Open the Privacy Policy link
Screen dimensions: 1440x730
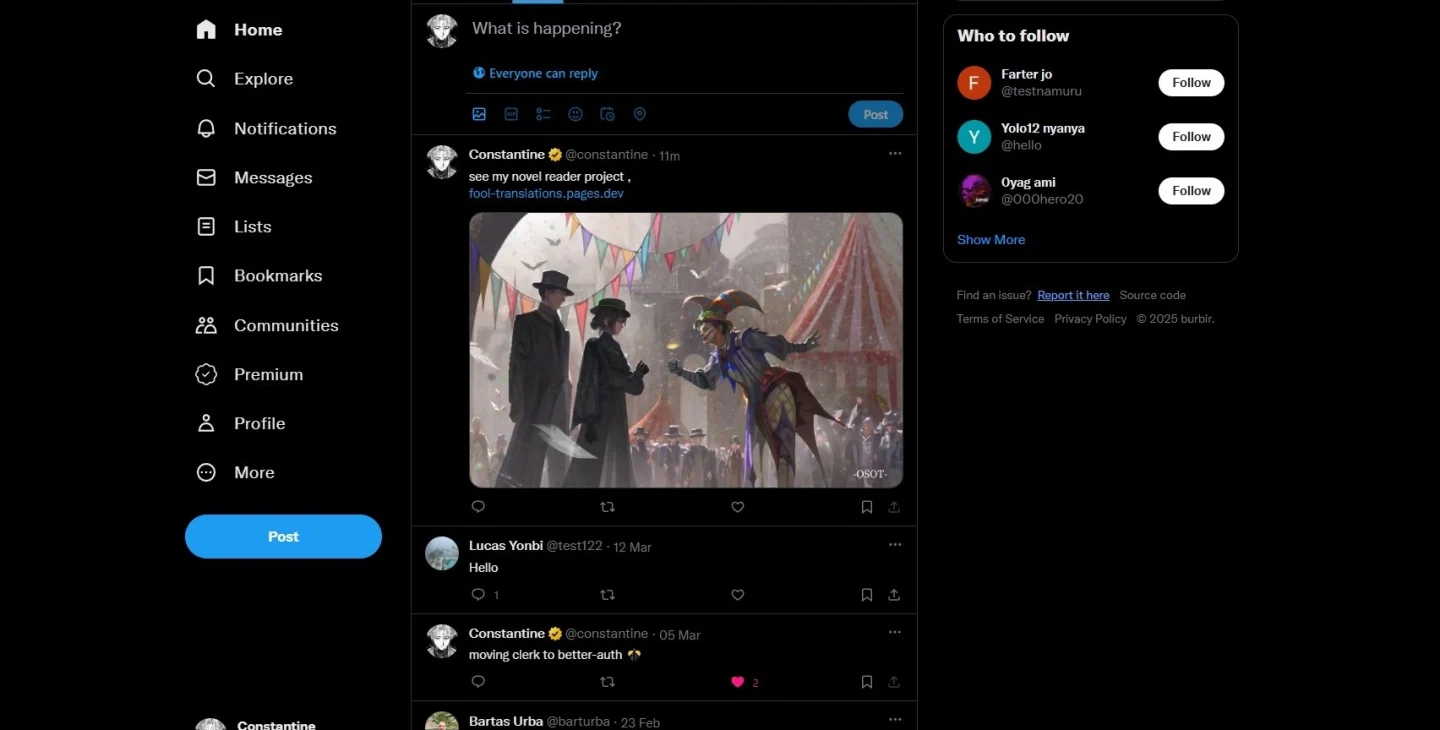tap(1090, 319)
